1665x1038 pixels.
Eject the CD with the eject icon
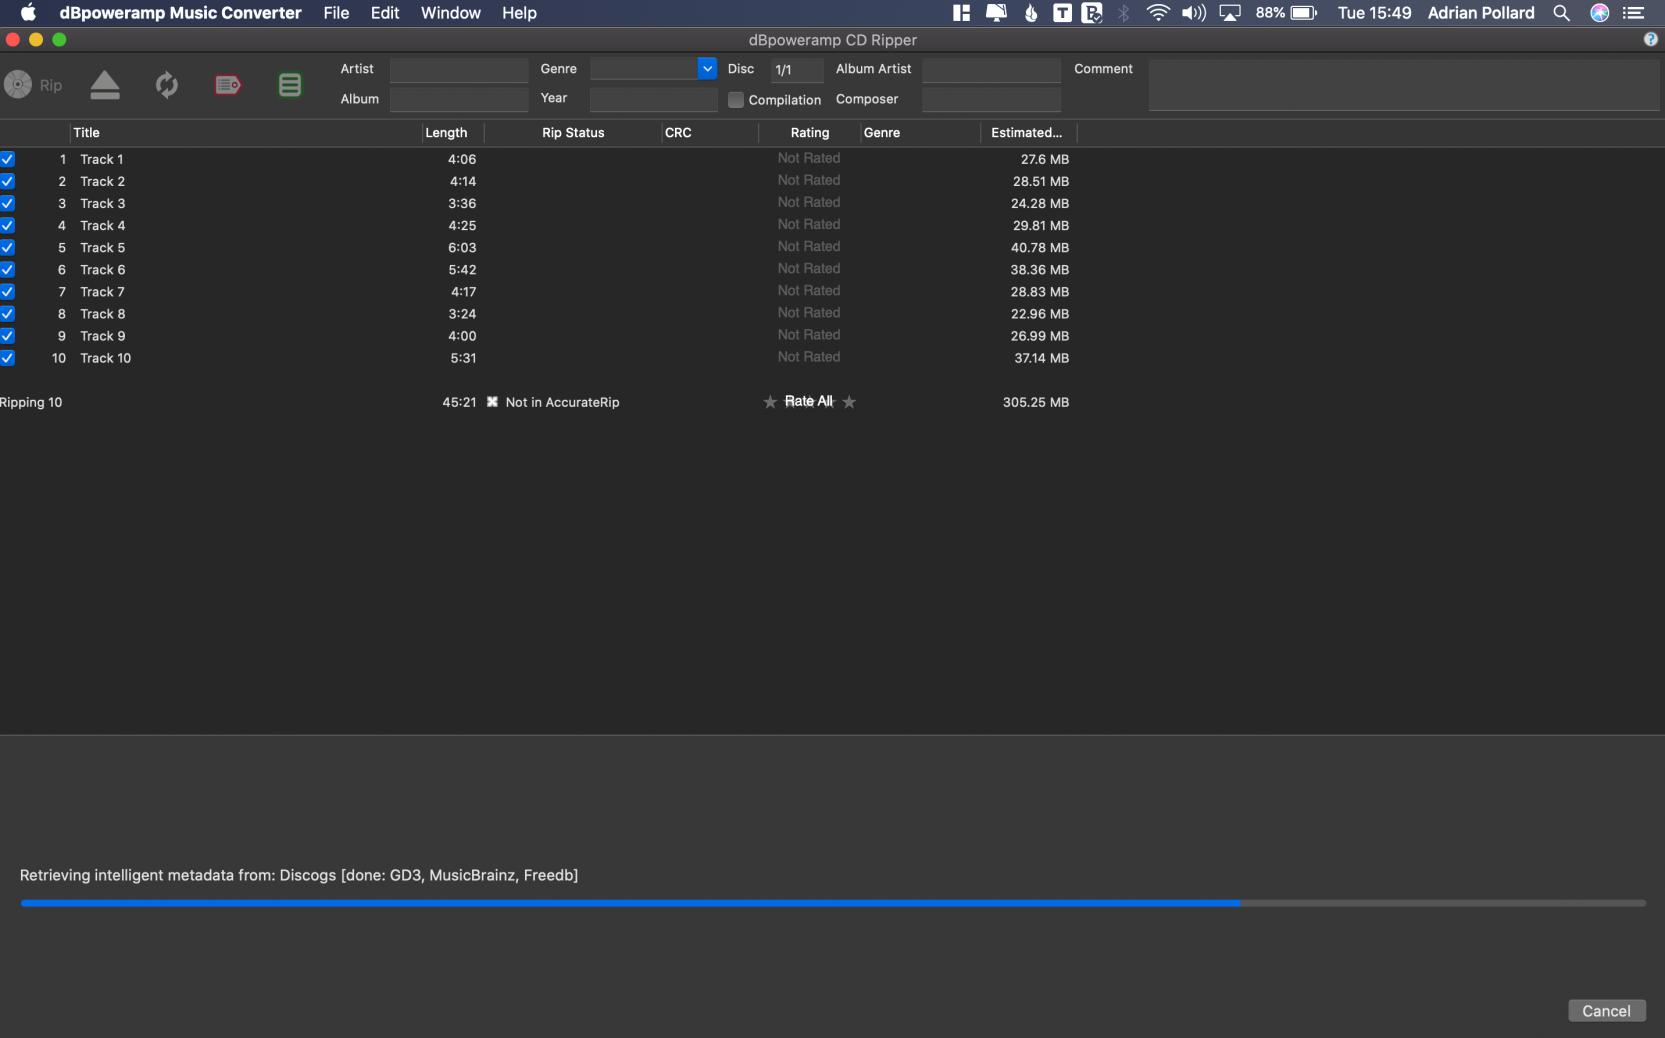coord(105,86)
